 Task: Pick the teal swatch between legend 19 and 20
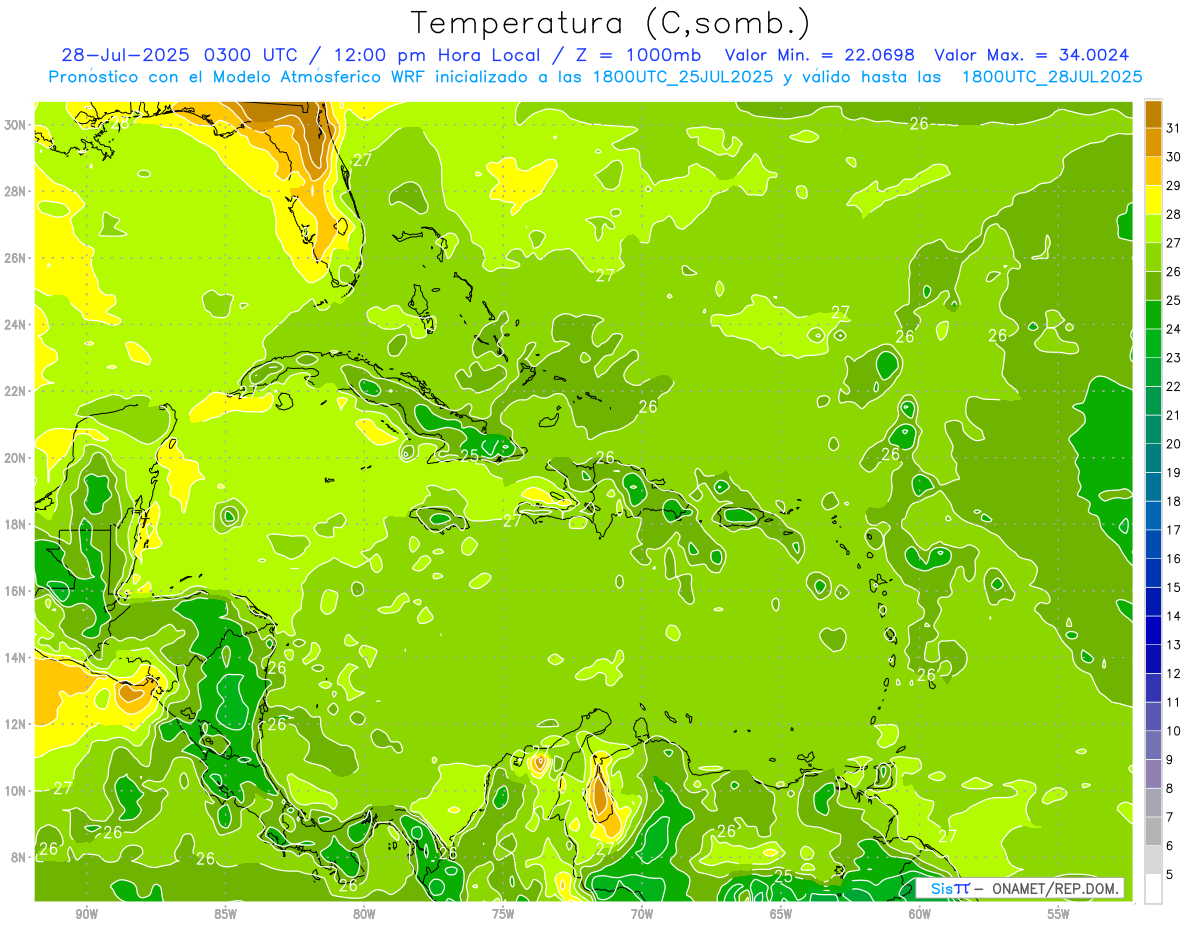(x=1153, y=458)
